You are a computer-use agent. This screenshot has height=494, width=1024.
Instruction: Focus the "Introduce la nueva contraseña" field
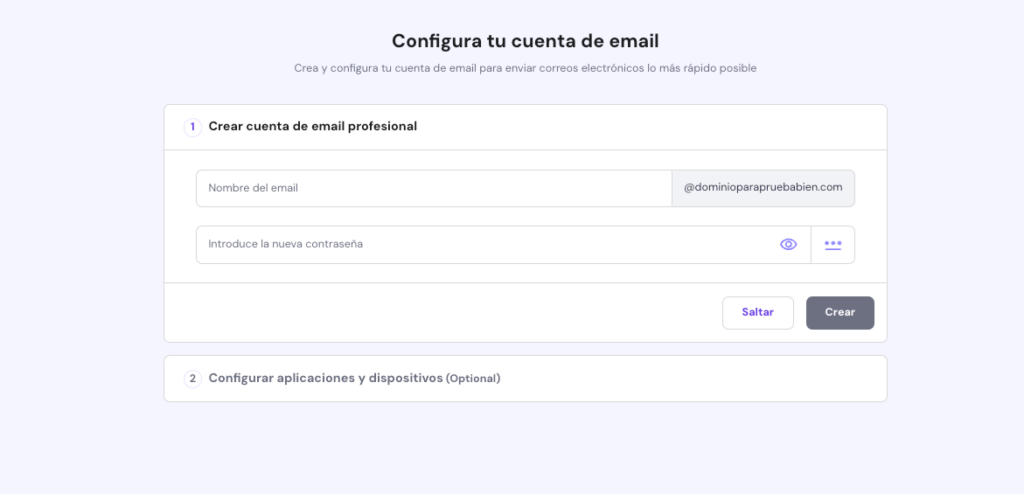pos(485,244)
